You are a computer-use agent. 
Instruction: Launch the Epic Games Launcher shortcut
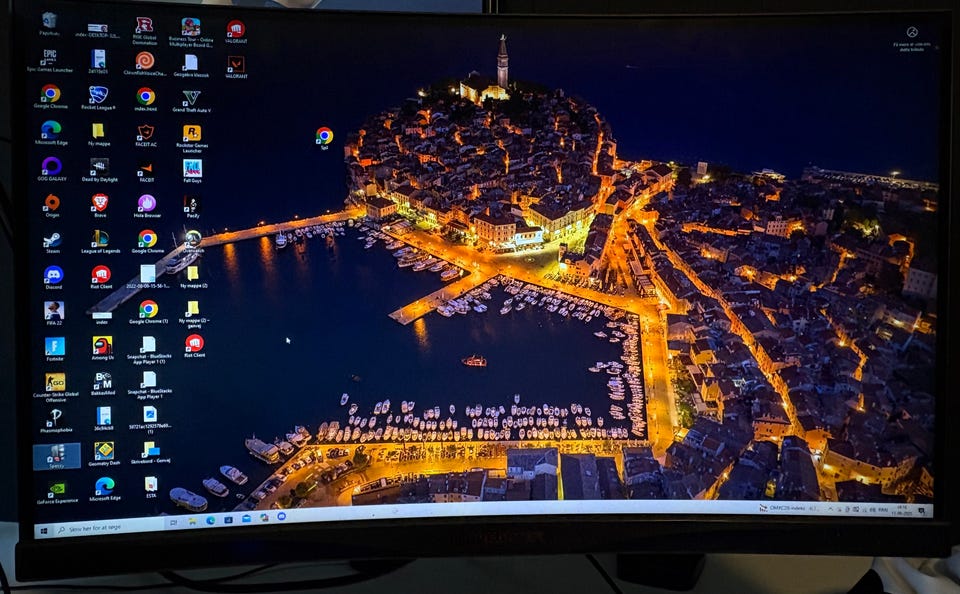tap(50, 61)
